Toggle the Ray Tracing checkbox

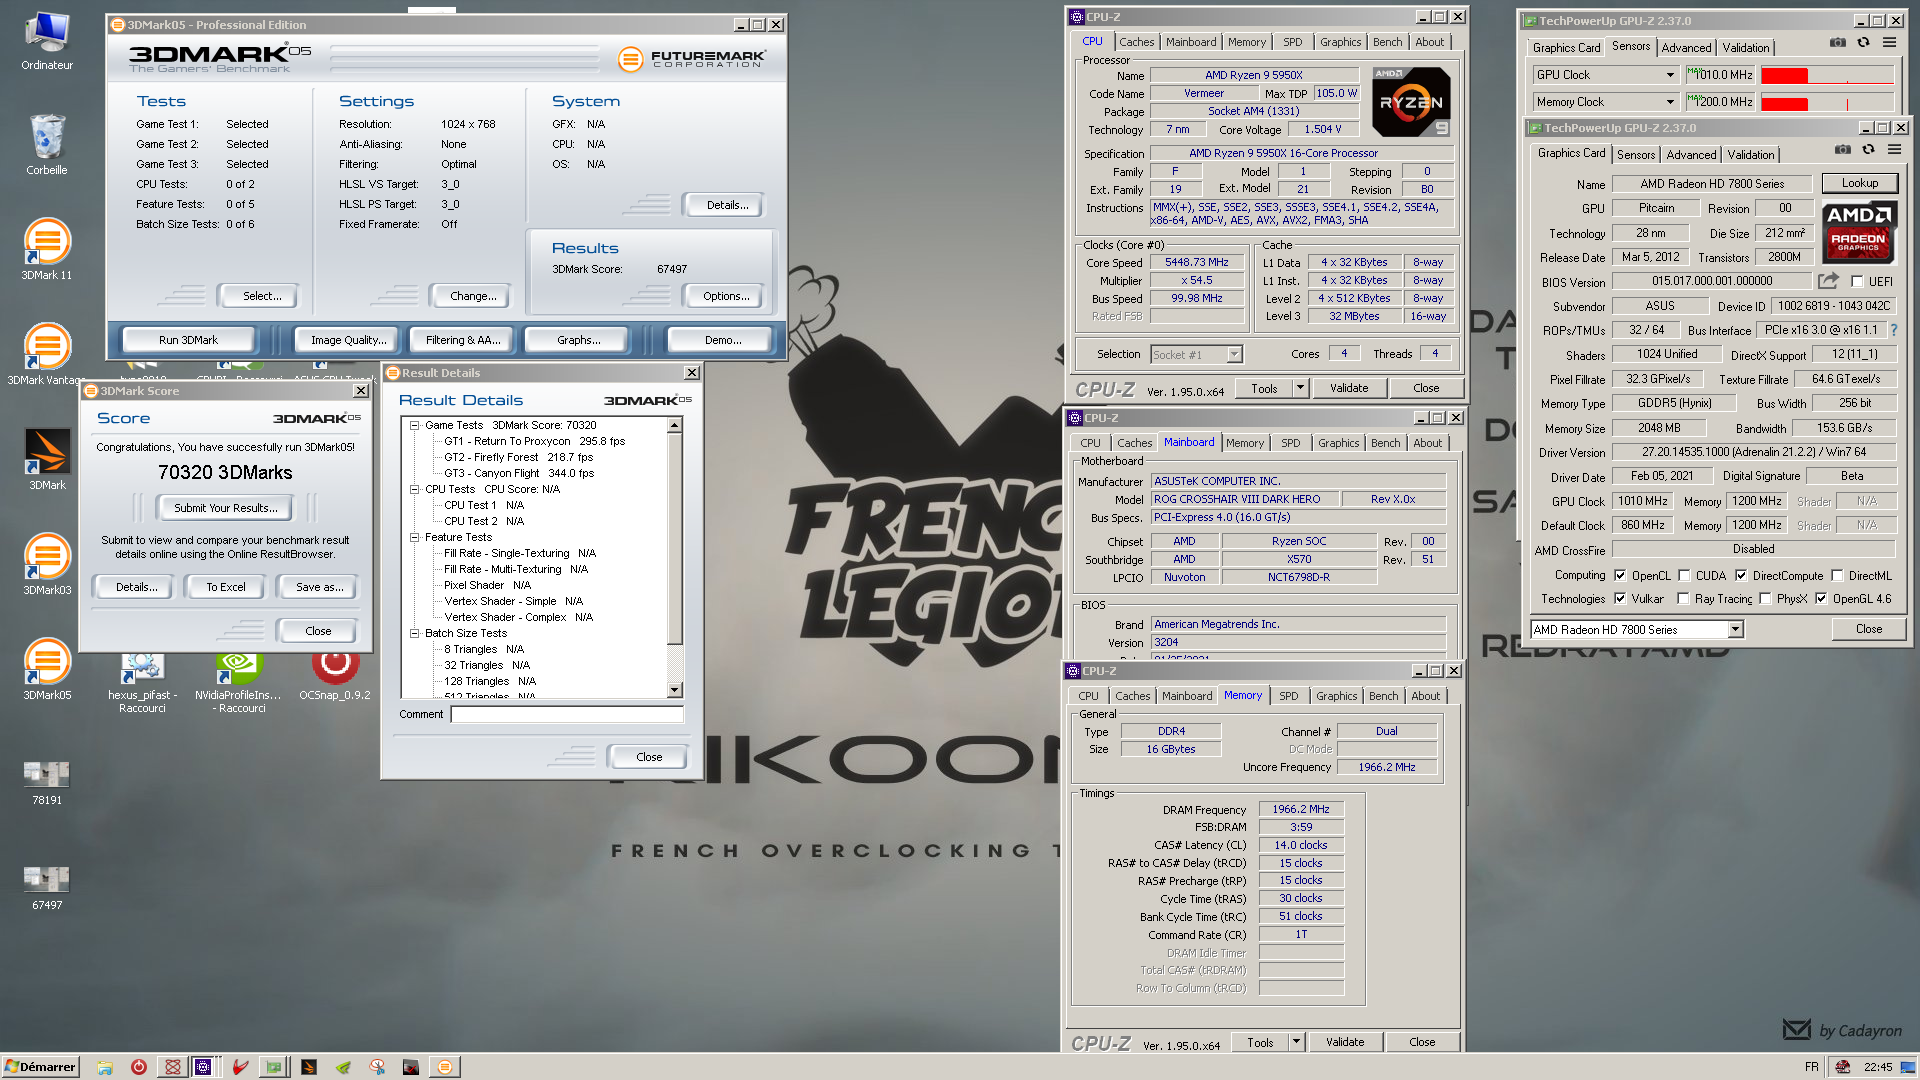click(x=1683, y=599)
